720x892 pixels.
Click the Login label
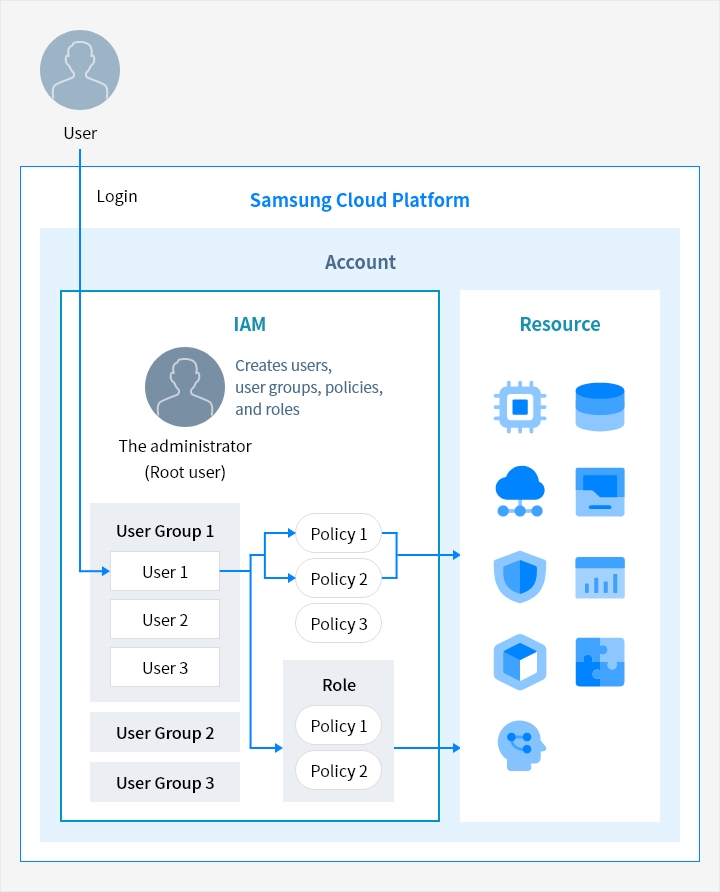pyautogui.click(x=117, y=196)
